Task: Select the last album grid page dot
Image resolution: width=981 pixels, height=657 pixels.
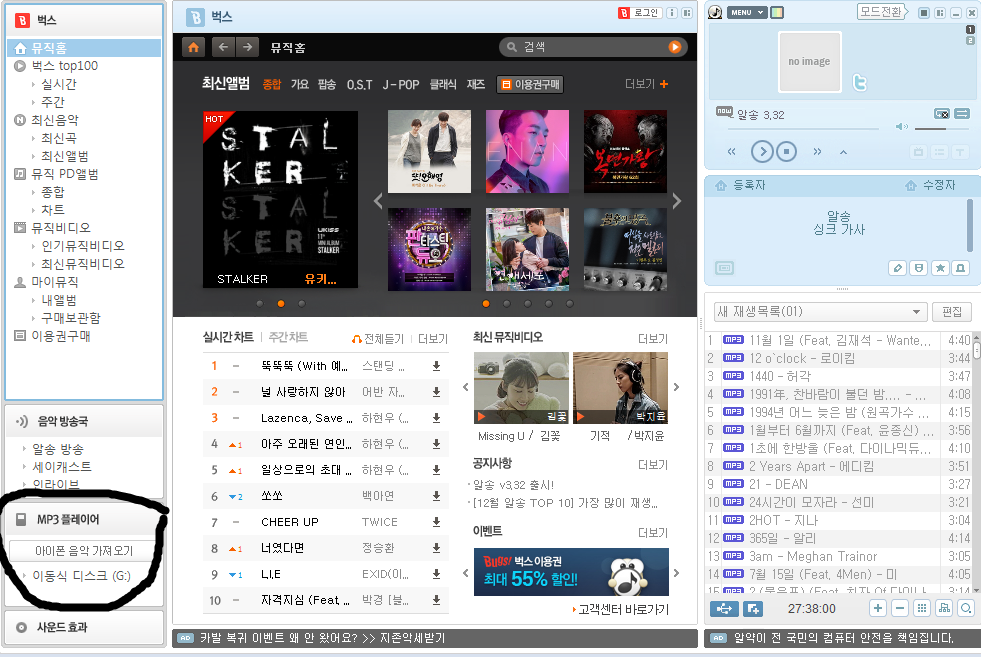Action: pyautogui.click(x=569, y=303)
